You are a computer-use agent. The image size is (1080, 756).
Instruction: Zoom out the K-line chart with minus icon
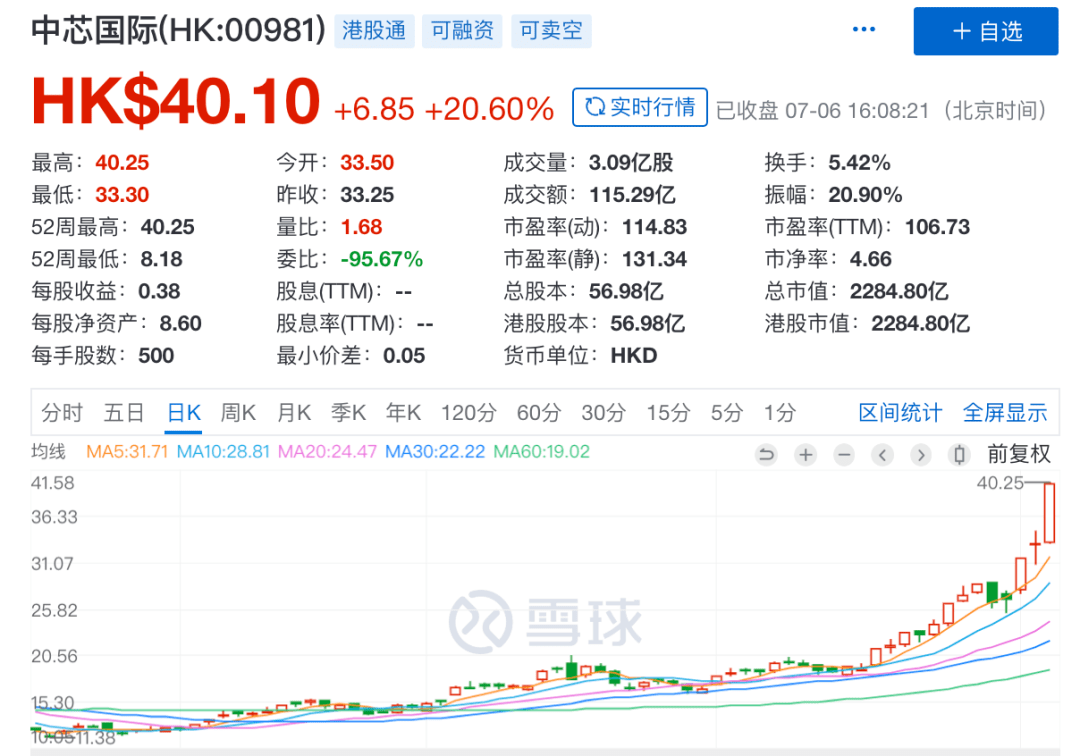(844, 454)
